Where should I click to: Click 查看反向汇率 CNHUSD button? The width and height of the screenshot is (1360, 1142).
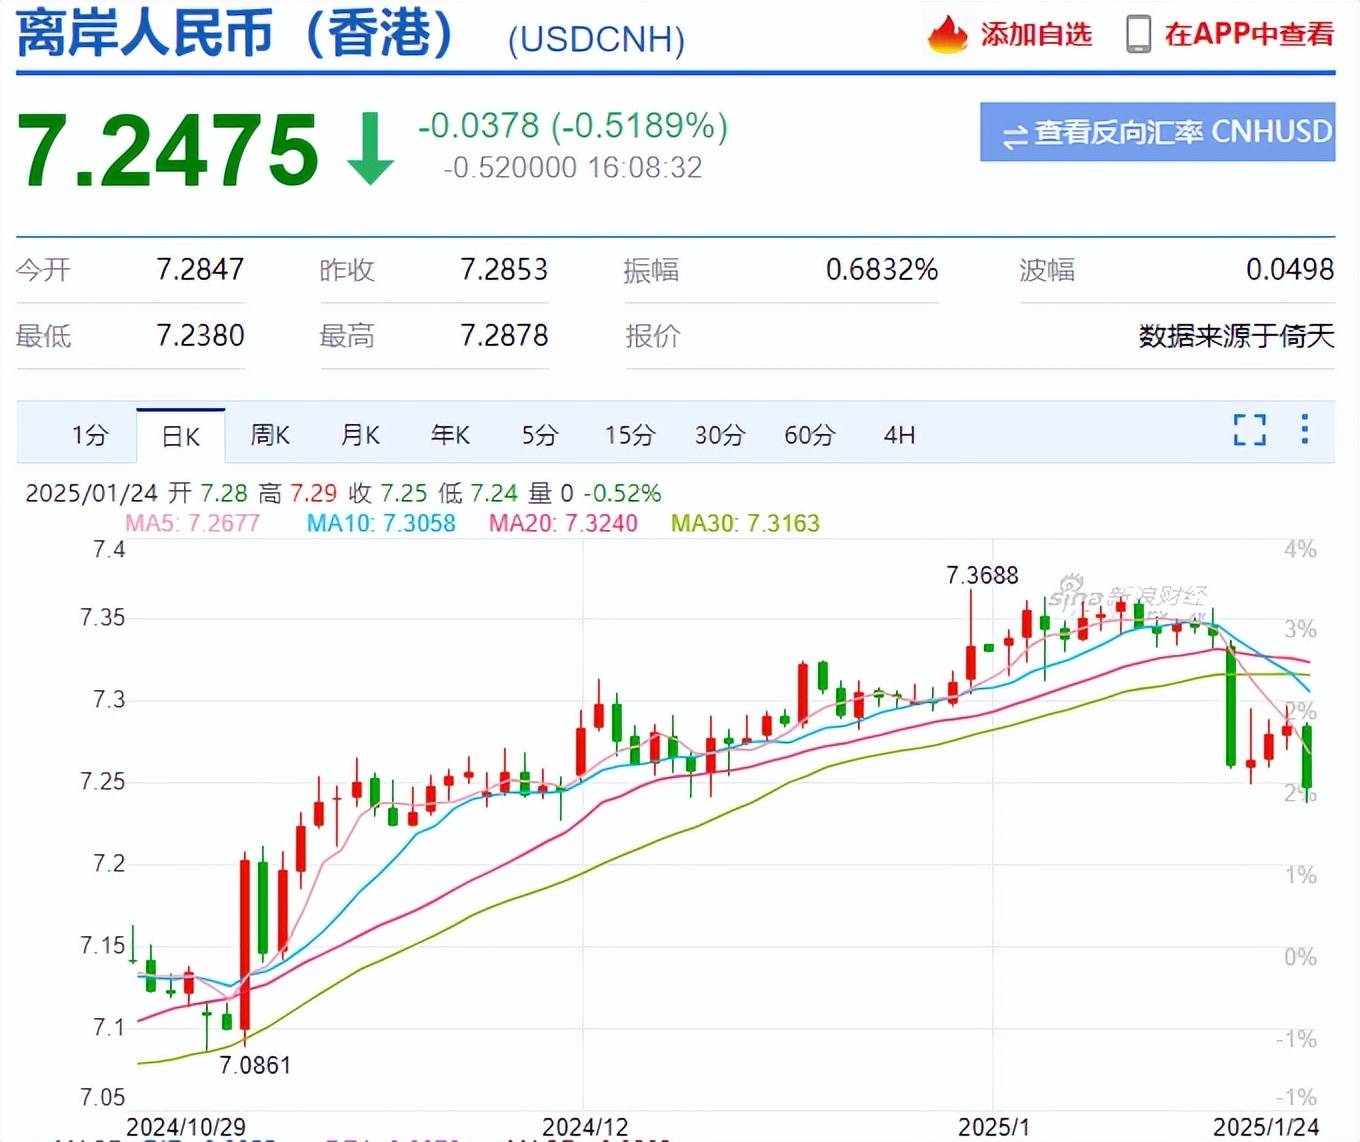(1156, 132)
